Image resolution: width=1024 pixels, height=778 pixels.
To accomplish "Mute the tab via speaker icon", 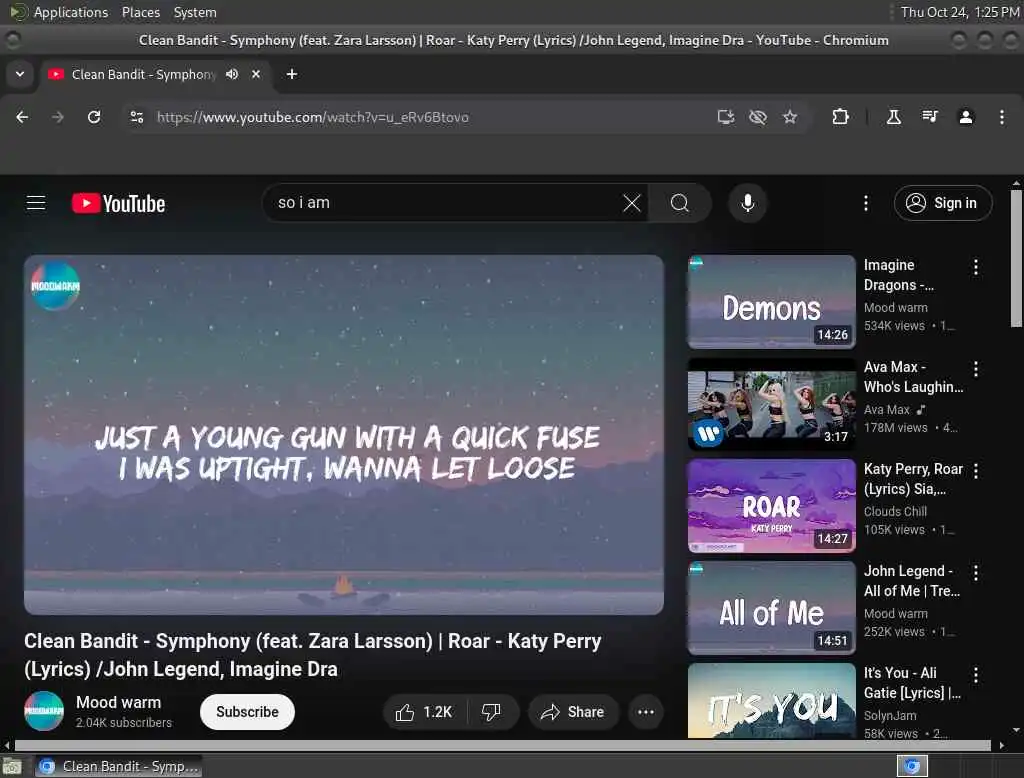I will click(x=232, y=74).
